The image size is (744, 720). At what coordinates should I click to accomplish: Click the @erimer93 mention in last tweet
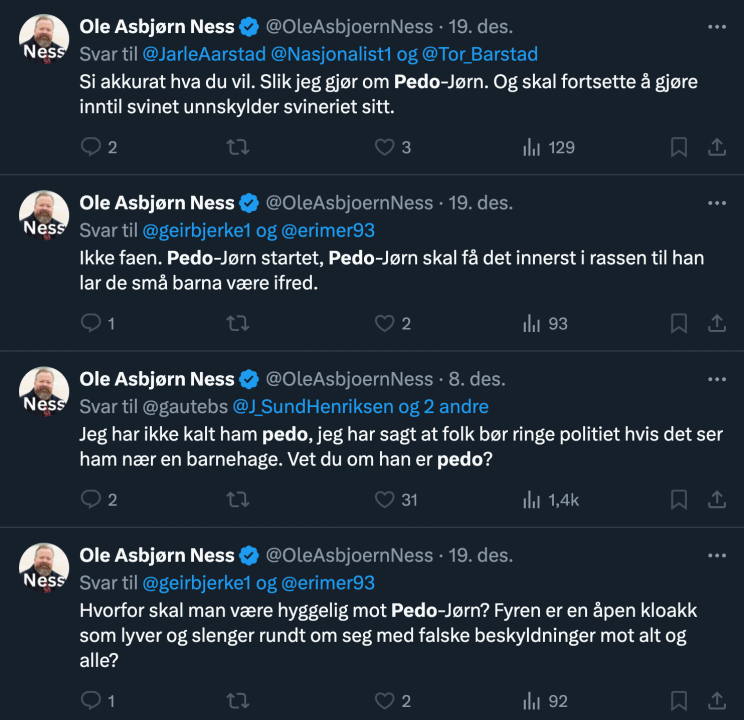tap(328, 582)
